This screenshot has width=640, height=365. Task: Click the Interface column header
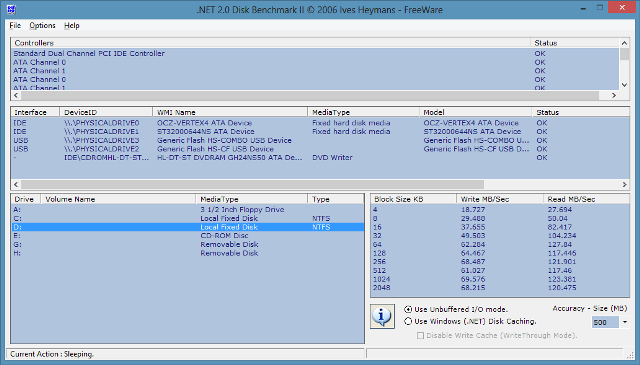36,112
